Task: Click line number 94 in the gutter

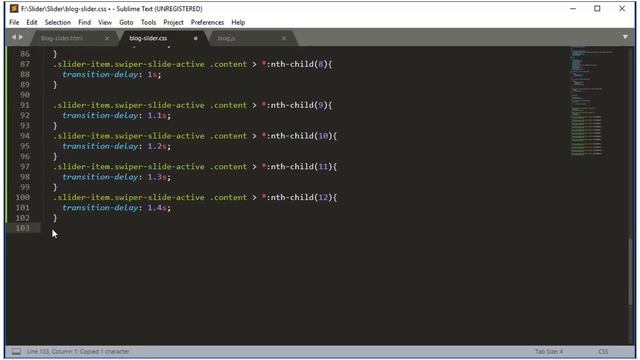Action: tap(24, 136)
